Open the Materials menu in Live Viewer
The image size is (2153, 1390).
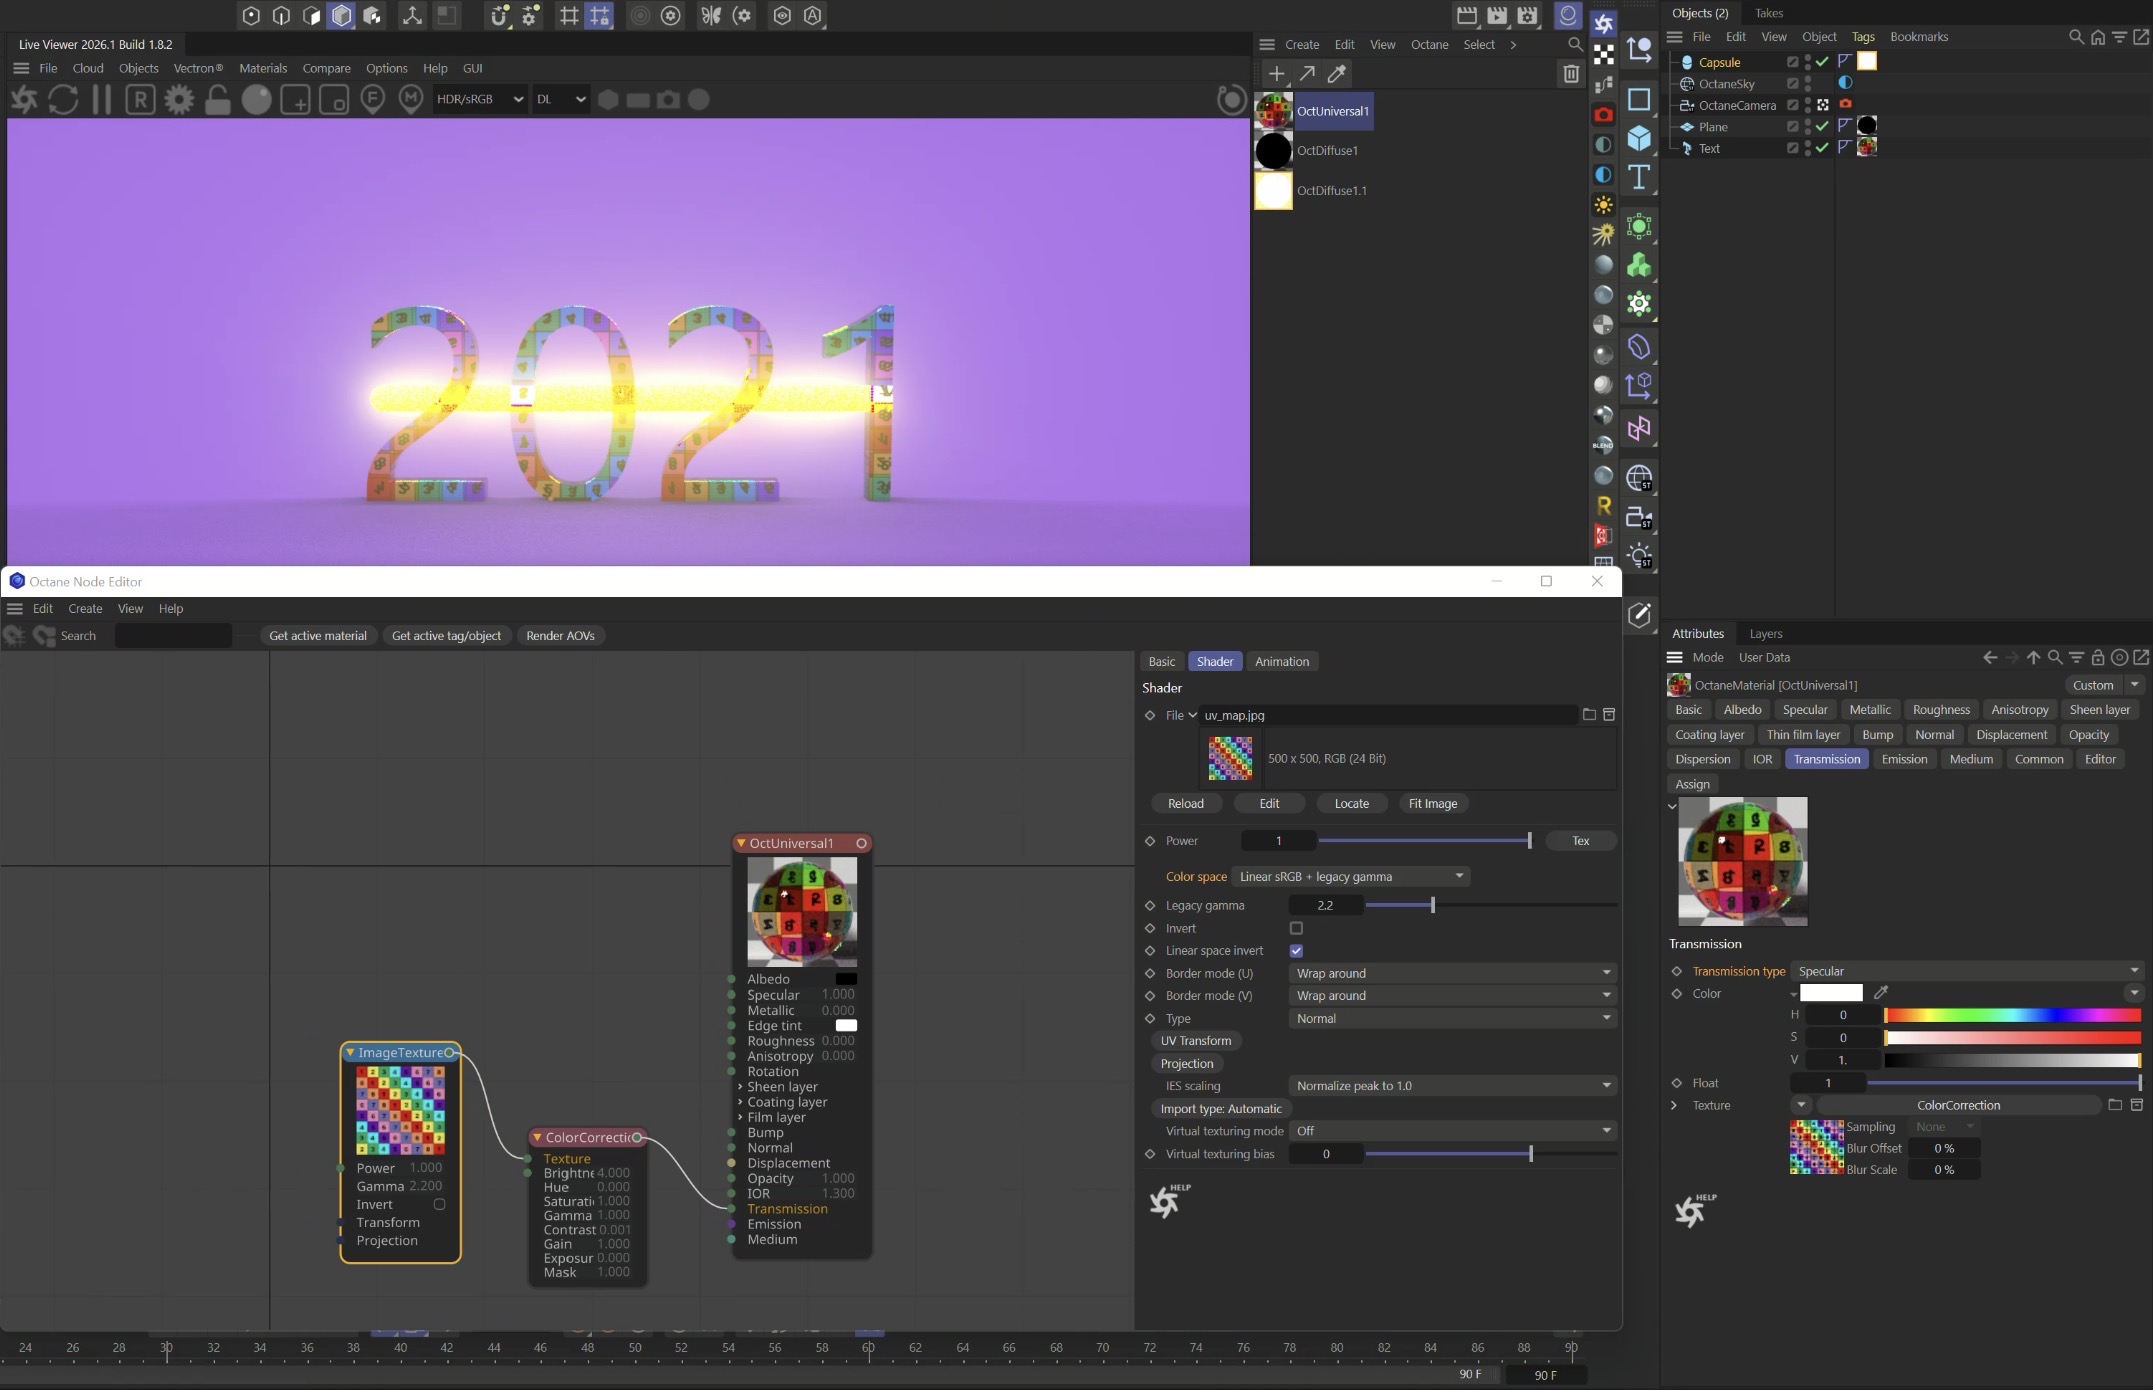(x=263, y=68)
